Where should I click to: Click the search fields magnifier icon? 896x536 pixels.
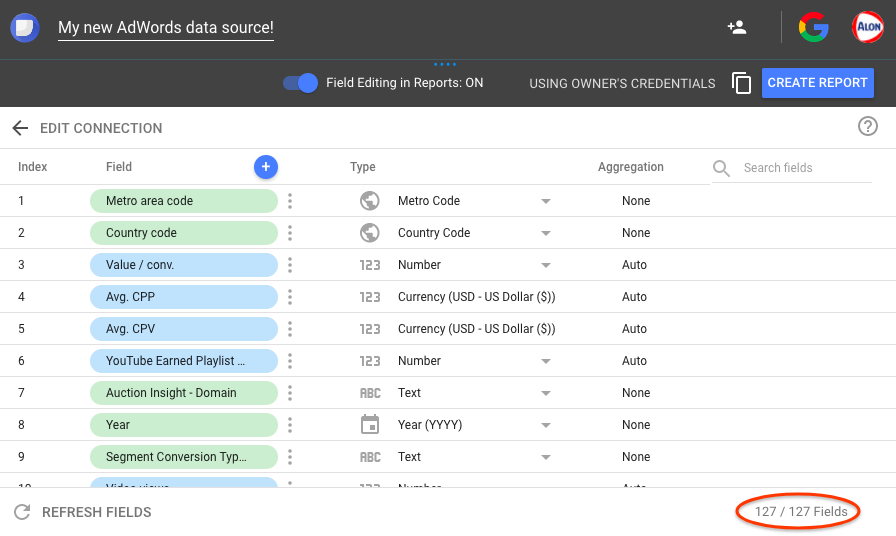(x=721, y=168)
